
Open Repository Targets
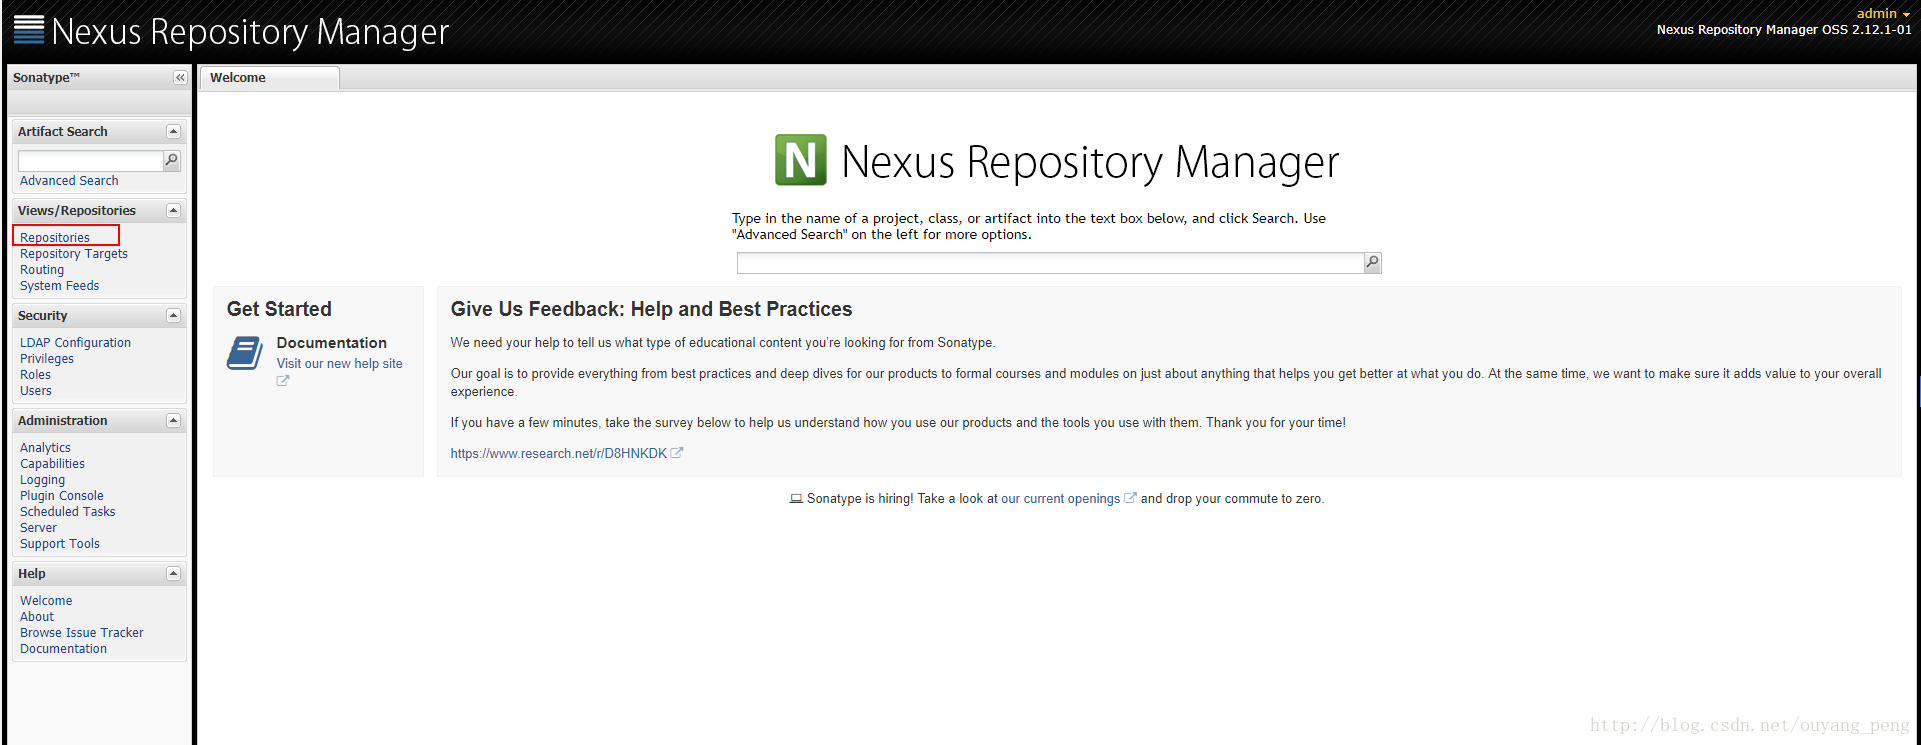tap(74, 254)
